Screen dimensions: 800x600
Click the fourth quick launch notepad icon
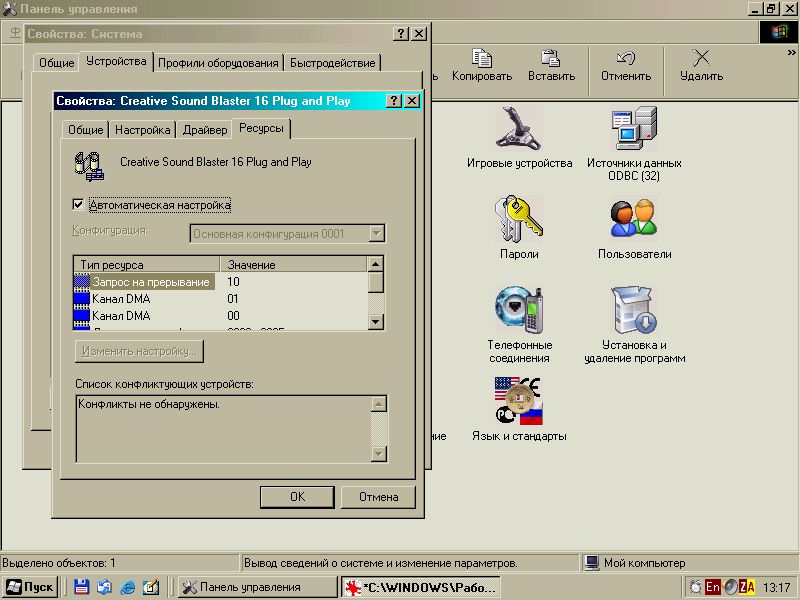coord(151,587)
